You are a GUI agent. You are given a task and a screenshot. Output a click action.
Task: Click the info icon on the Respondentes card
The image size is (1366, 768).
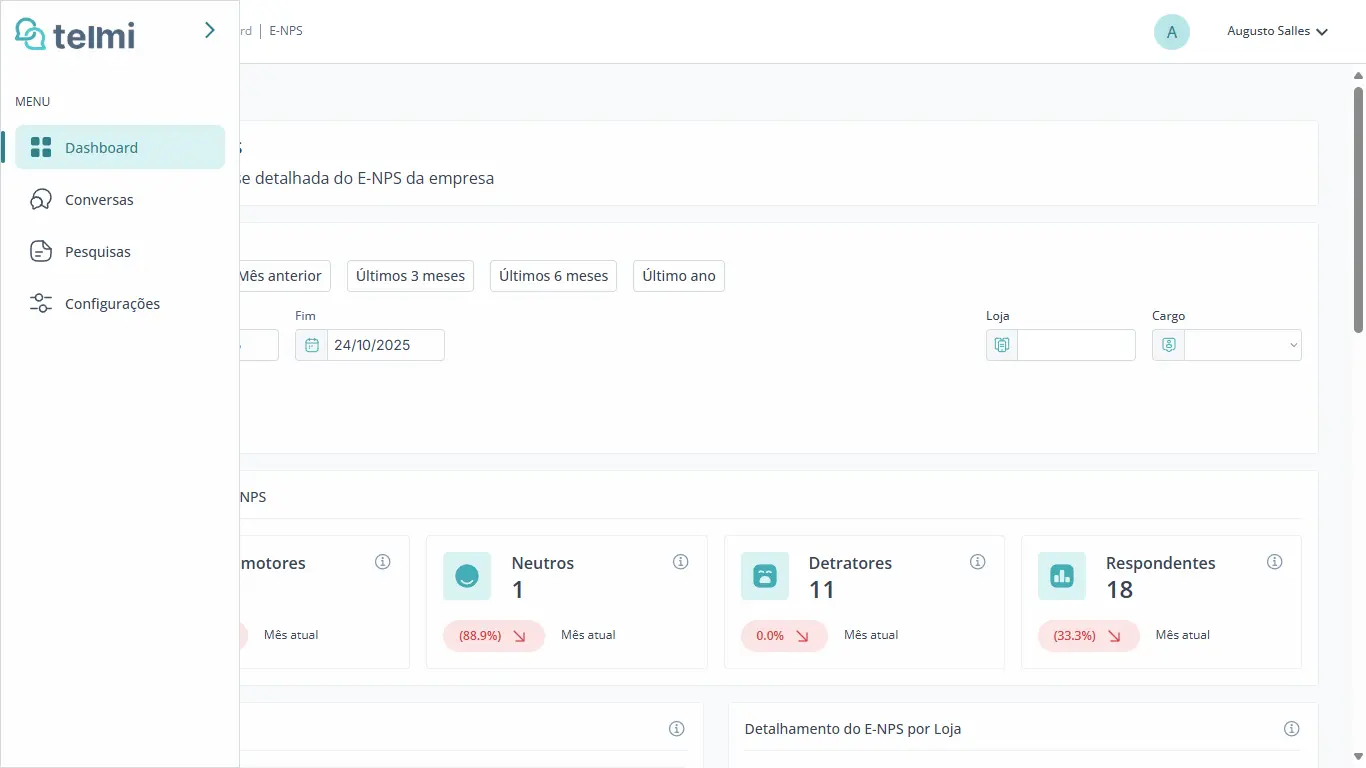click(x=1275, y=562)
